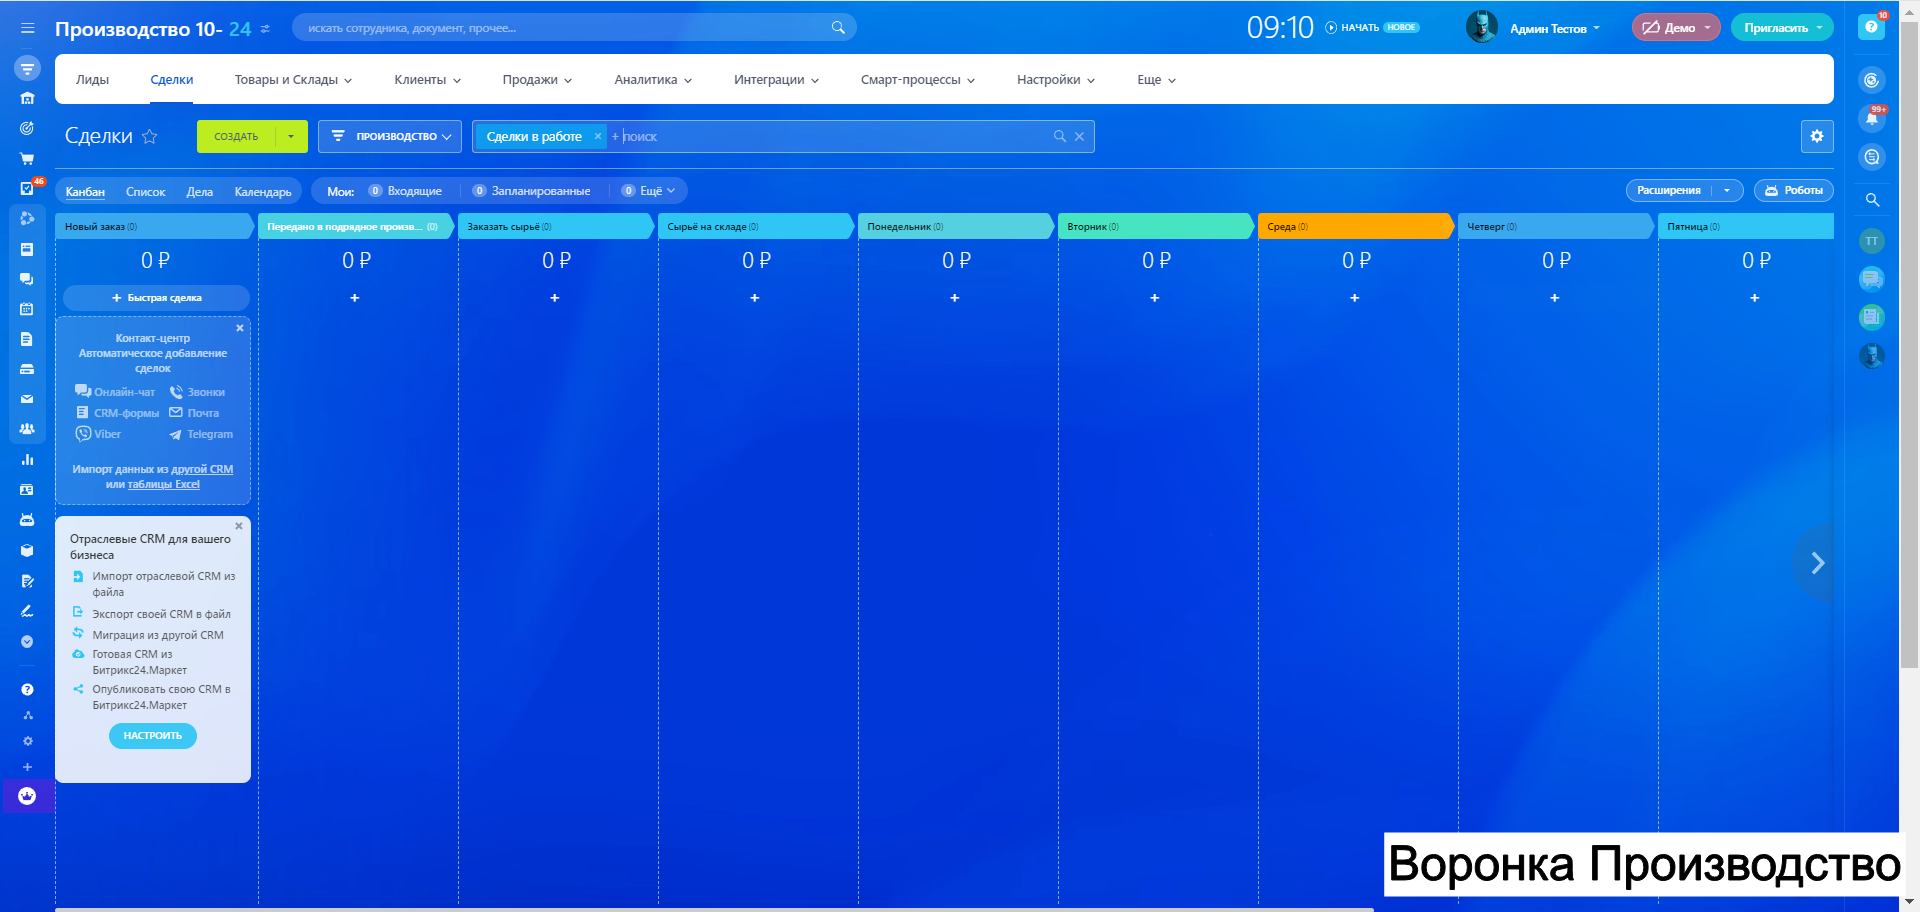
Task: Click the global search field at top
Action: pyautogui.click(x=574, y=28)
